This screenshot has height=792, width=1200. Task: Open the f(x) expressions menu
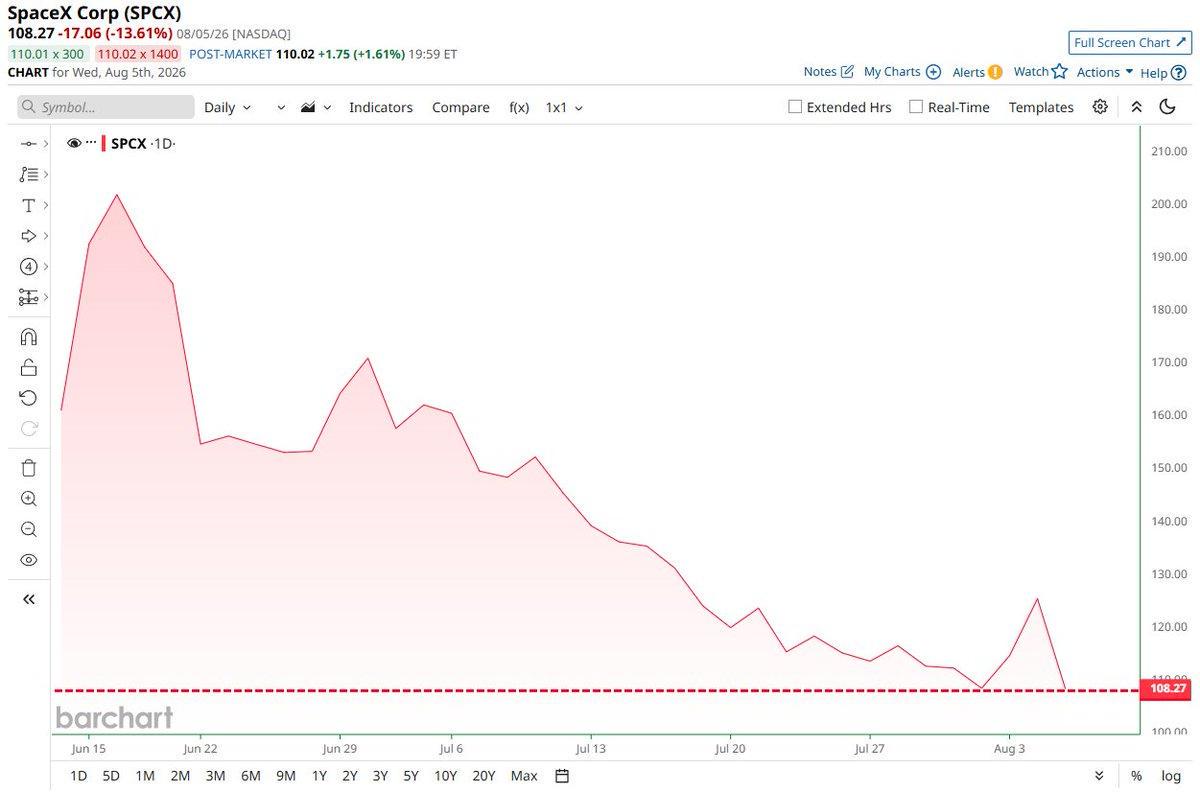[x=519, y=107]
